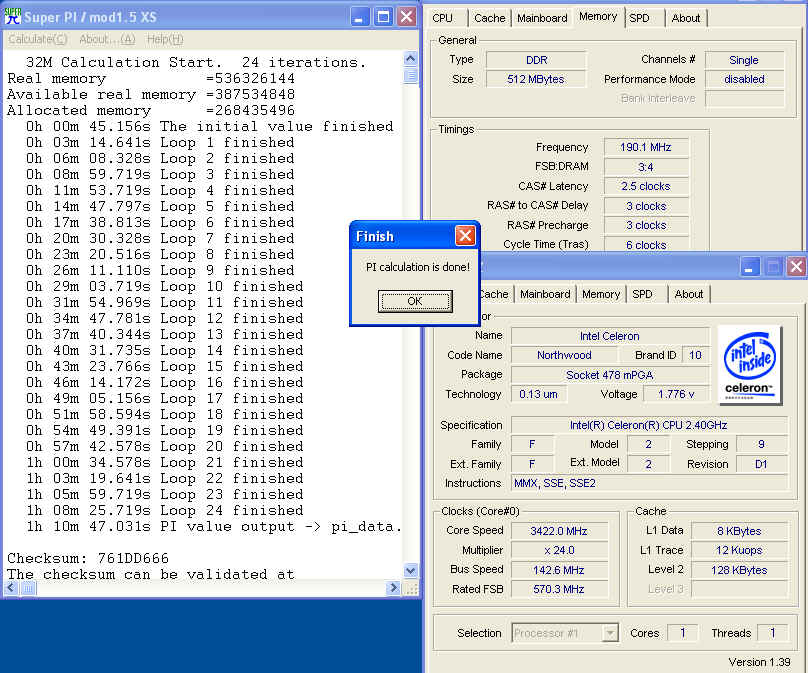Click the 570.3 MHz Rated FSB value

point(559,589)
